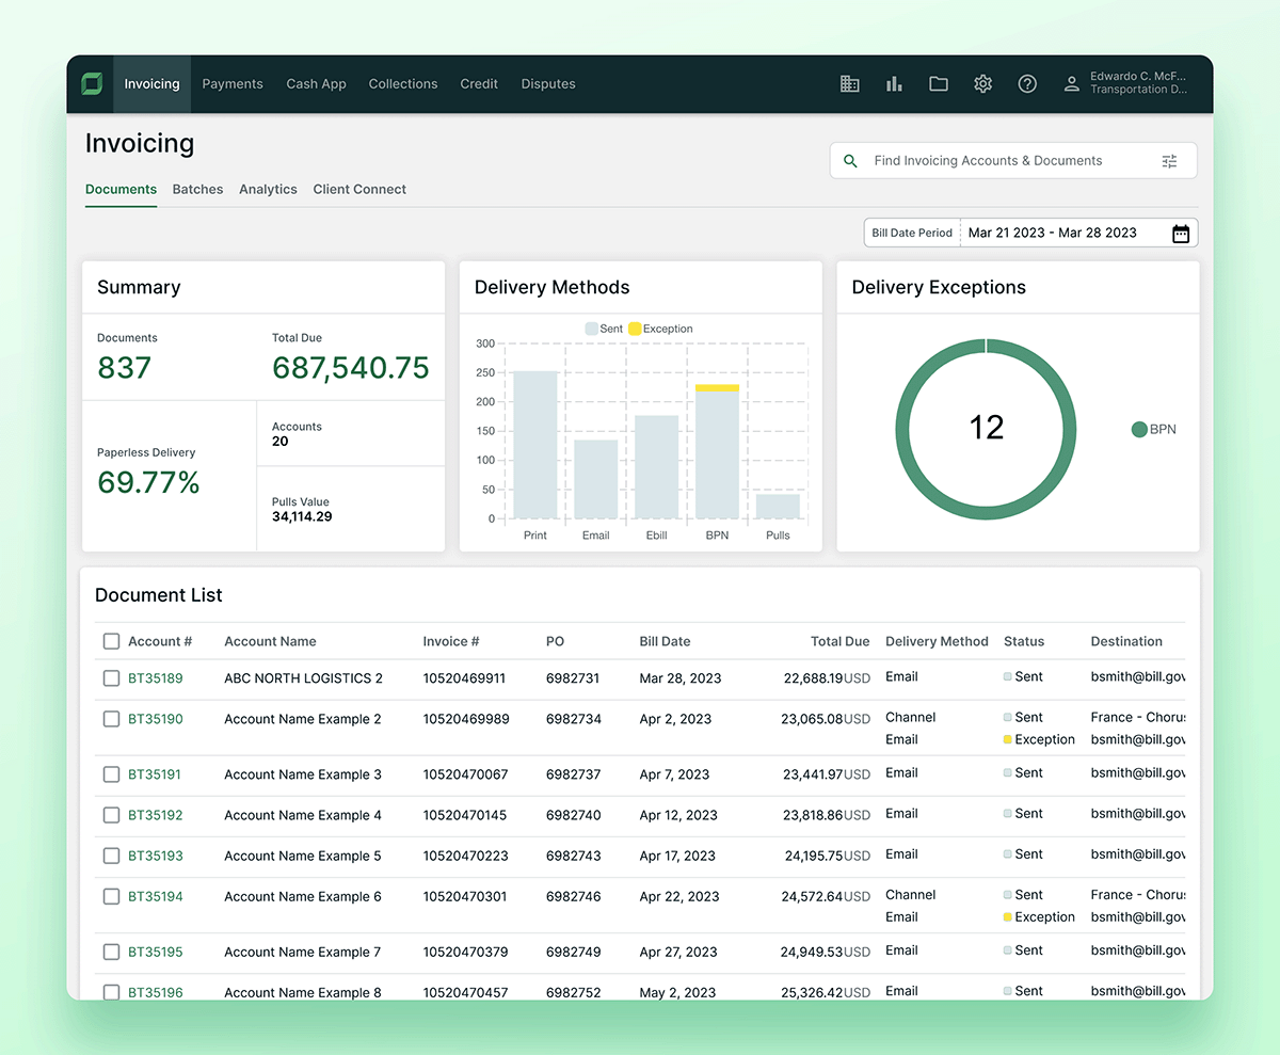Viewport: 1280px width, 1055px height.
Task: Click the green app logo icon
Action: tap(92, 84)
